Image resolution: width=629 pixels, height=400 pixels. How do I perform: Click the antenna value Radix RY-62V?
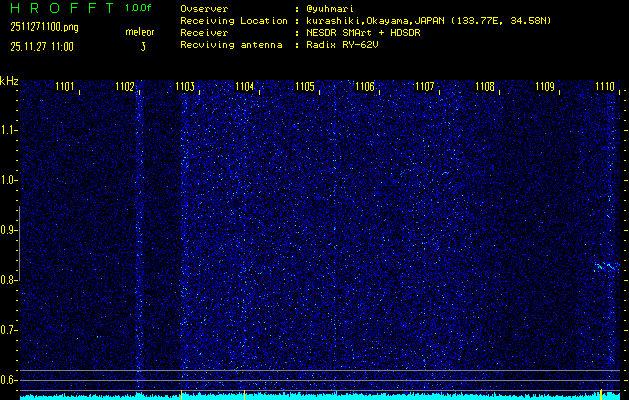coord(342,45)
